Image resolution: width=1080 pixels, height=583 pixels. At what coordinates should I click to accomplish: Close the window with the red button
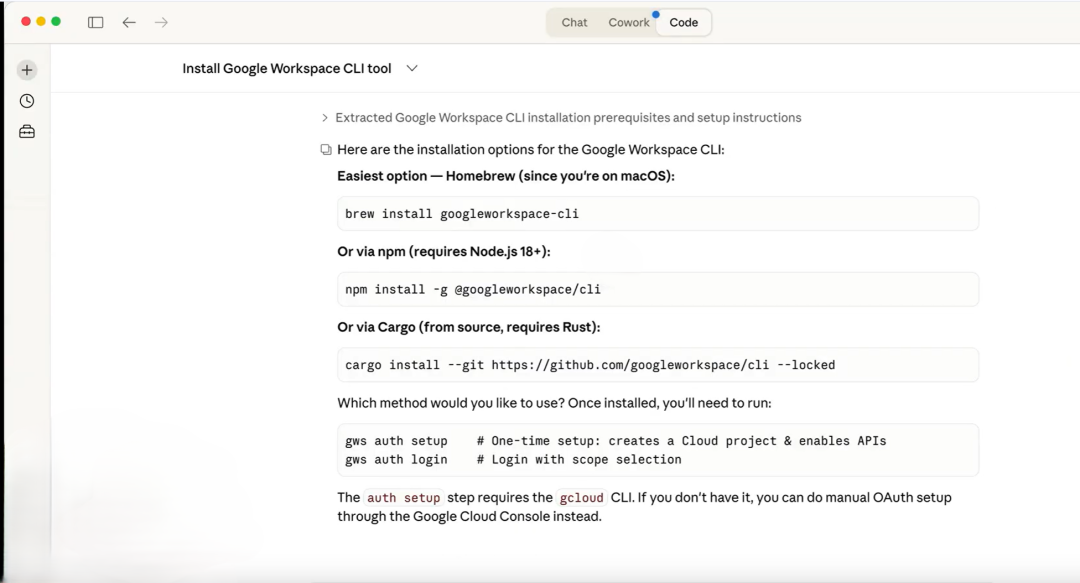point(26,21)
